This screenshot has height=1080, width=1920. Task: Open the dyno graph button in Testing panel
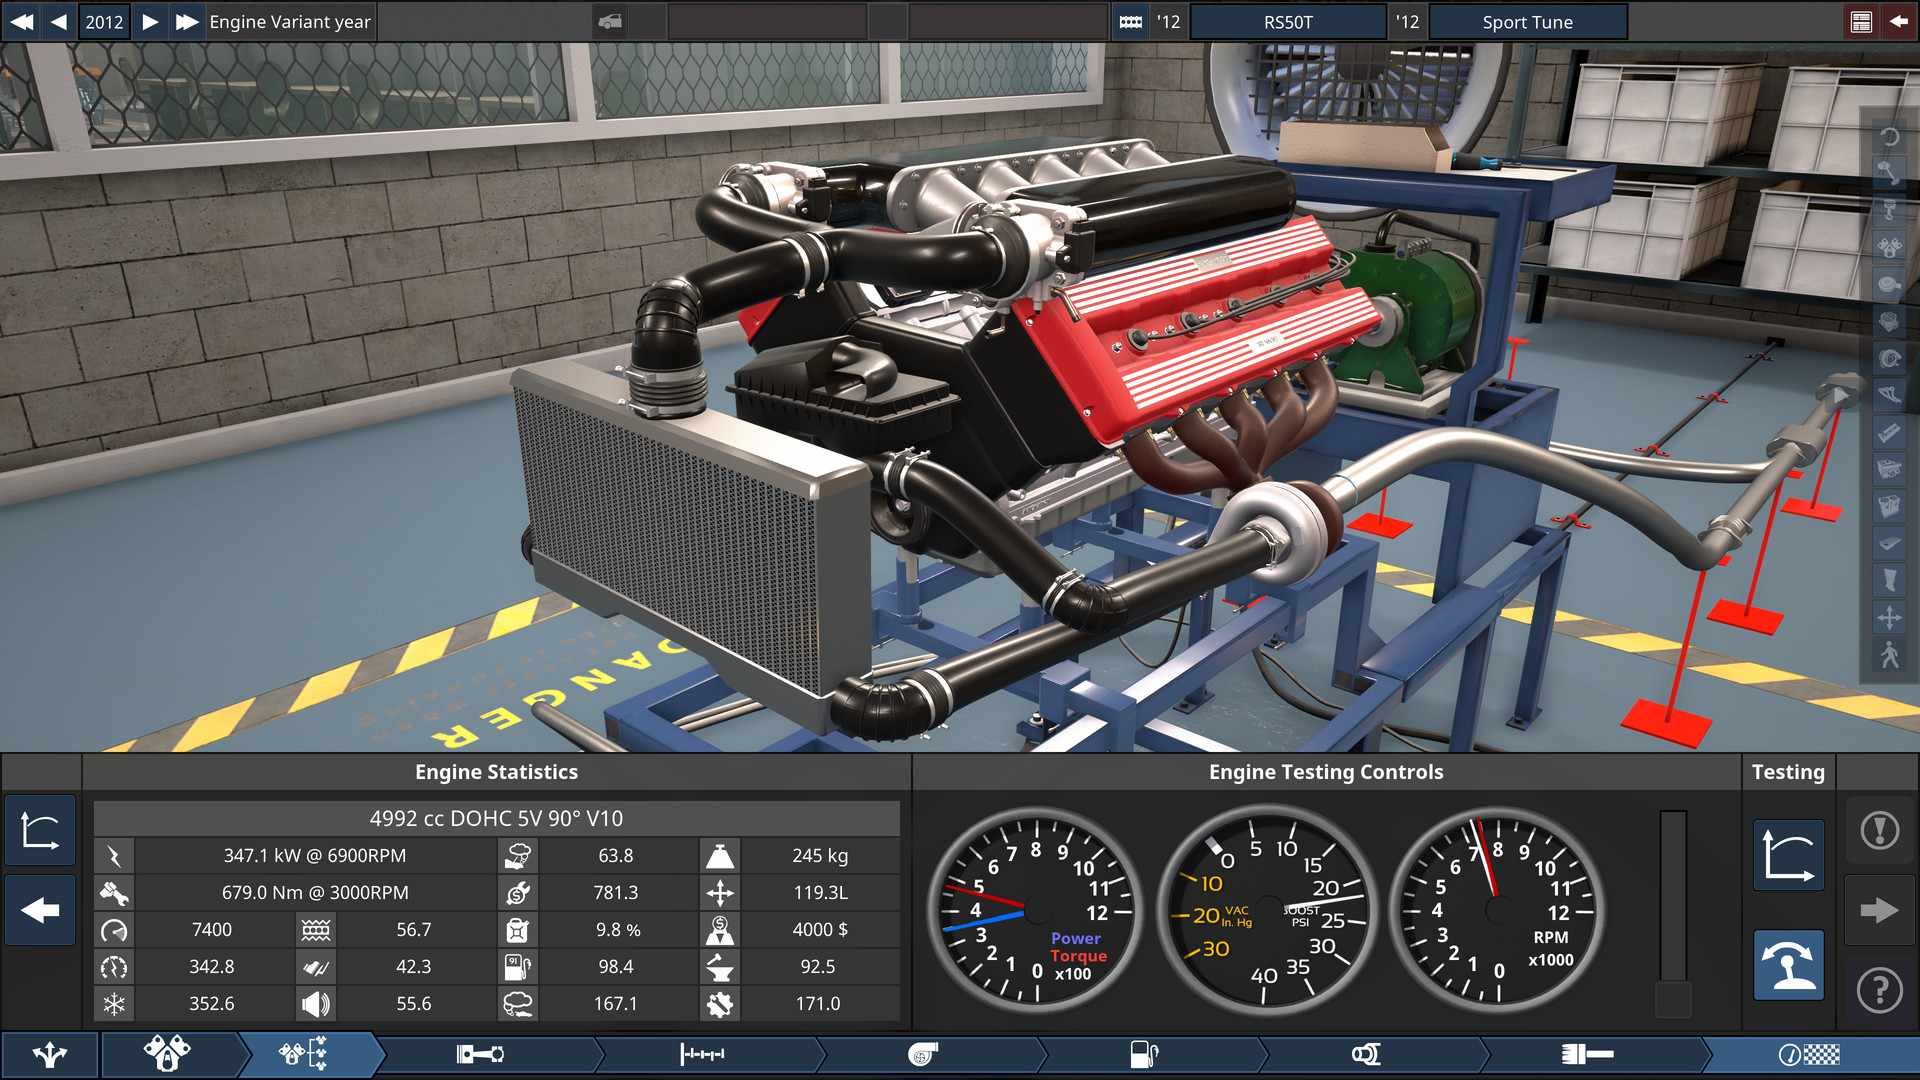(1787, 855)
